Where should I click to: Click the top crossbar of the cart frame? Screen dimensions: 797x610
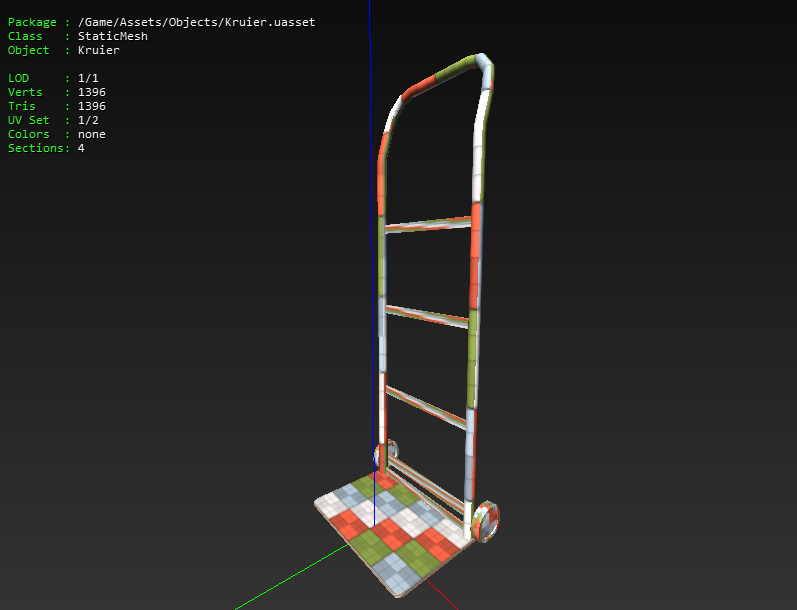[x=428, y=225]
